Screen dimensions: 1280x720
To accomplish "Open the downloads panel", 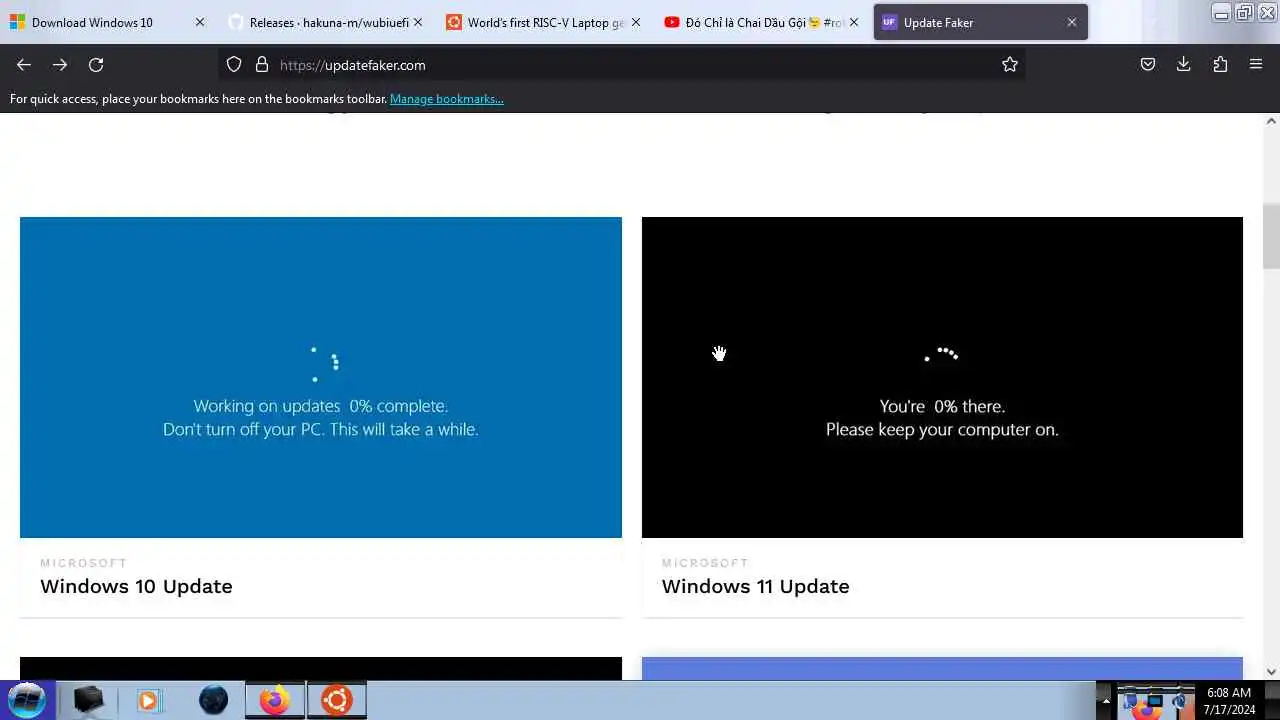I will tap(1184, 65).
